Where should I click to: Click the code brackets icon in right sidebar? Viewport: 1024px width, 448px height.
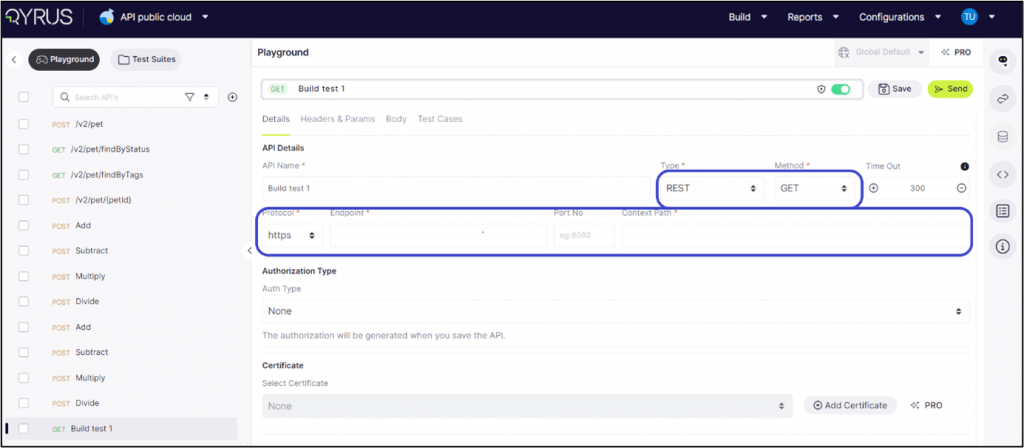(x=1002, y=174)
